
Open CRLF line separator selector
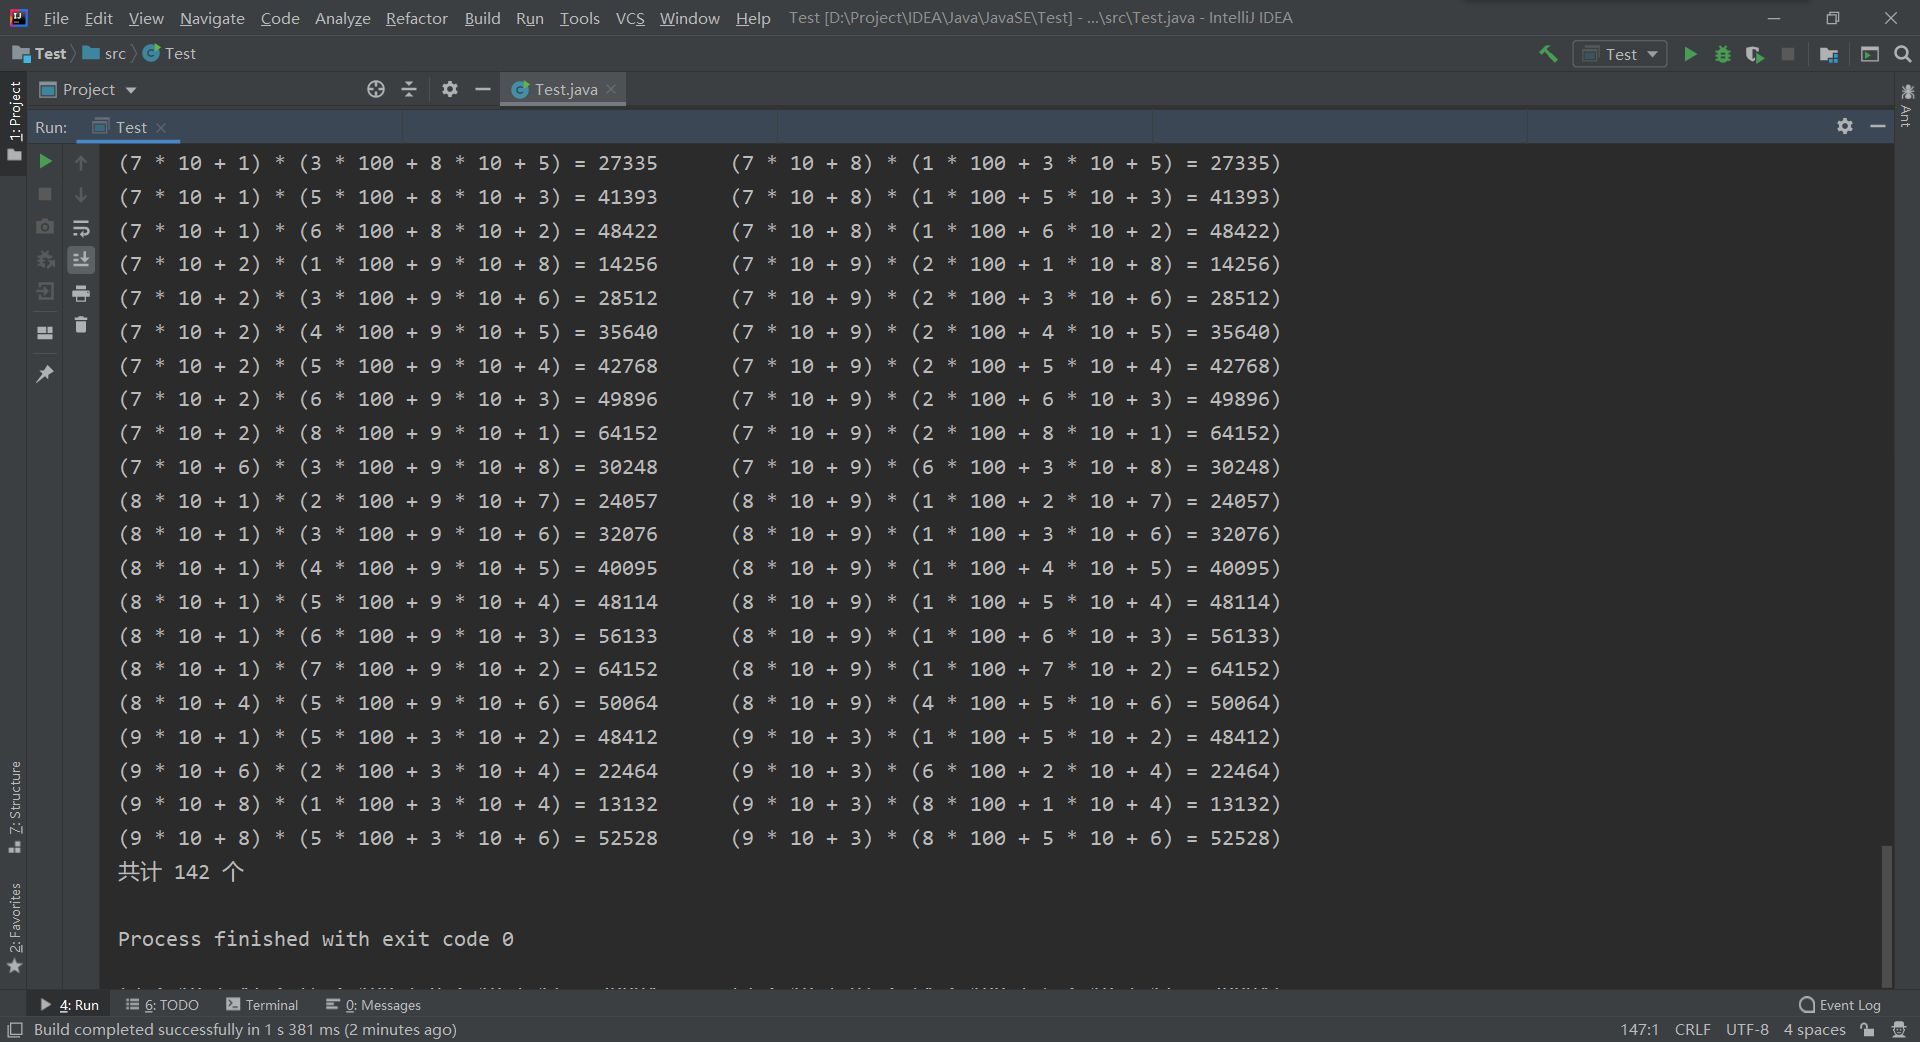[x=1692, y=1029]
